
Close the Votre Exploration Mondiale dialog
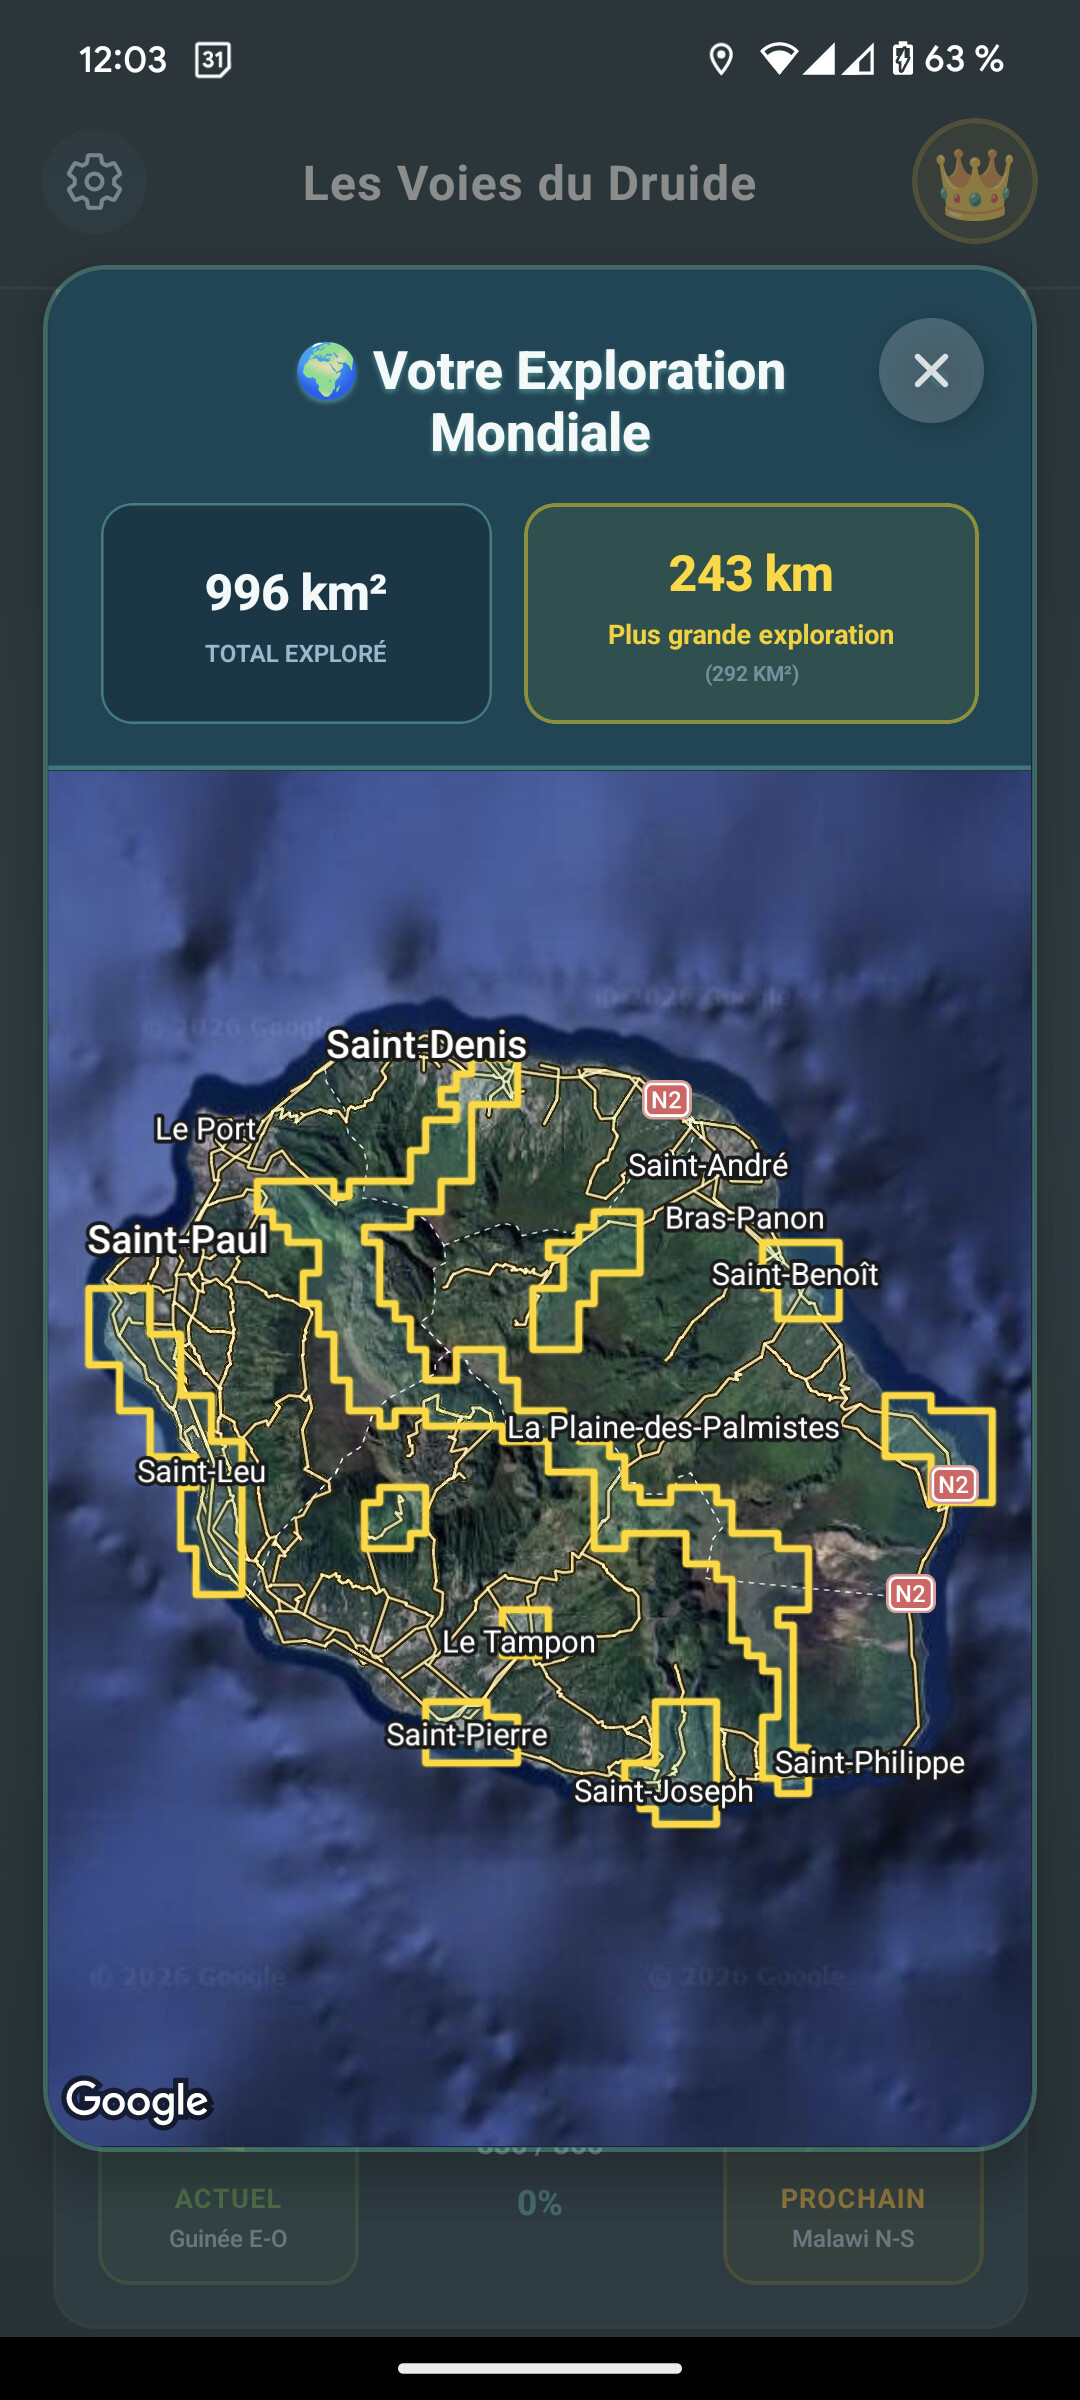[931, 371]
